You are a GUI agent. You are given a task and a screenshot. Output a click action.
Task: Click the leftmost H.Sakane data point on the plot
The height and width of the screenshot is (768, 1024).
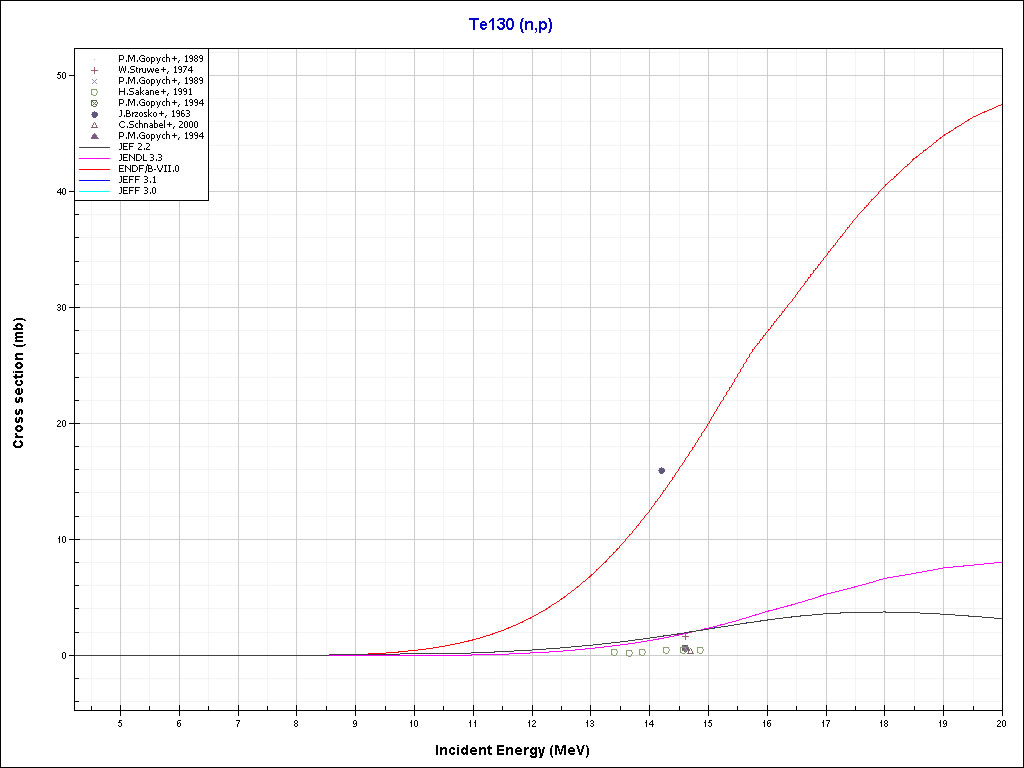614,652
